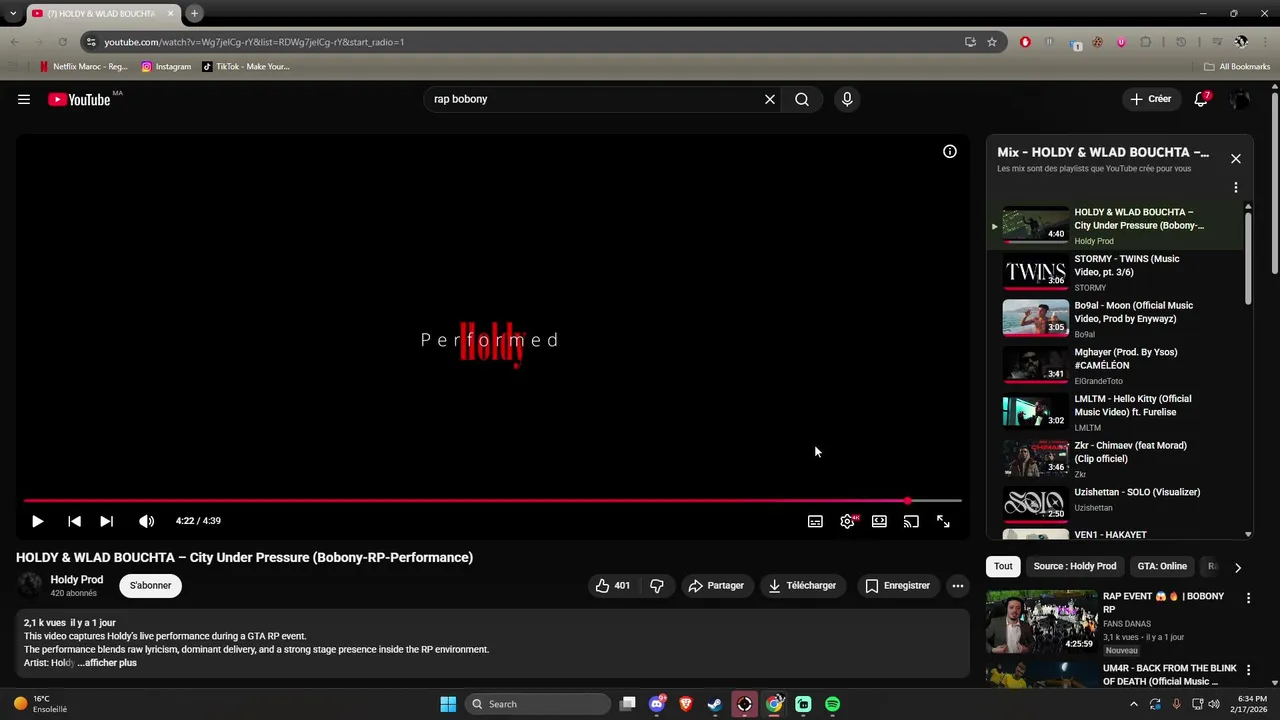
Task: Play the video
Action: pos(37,521)
